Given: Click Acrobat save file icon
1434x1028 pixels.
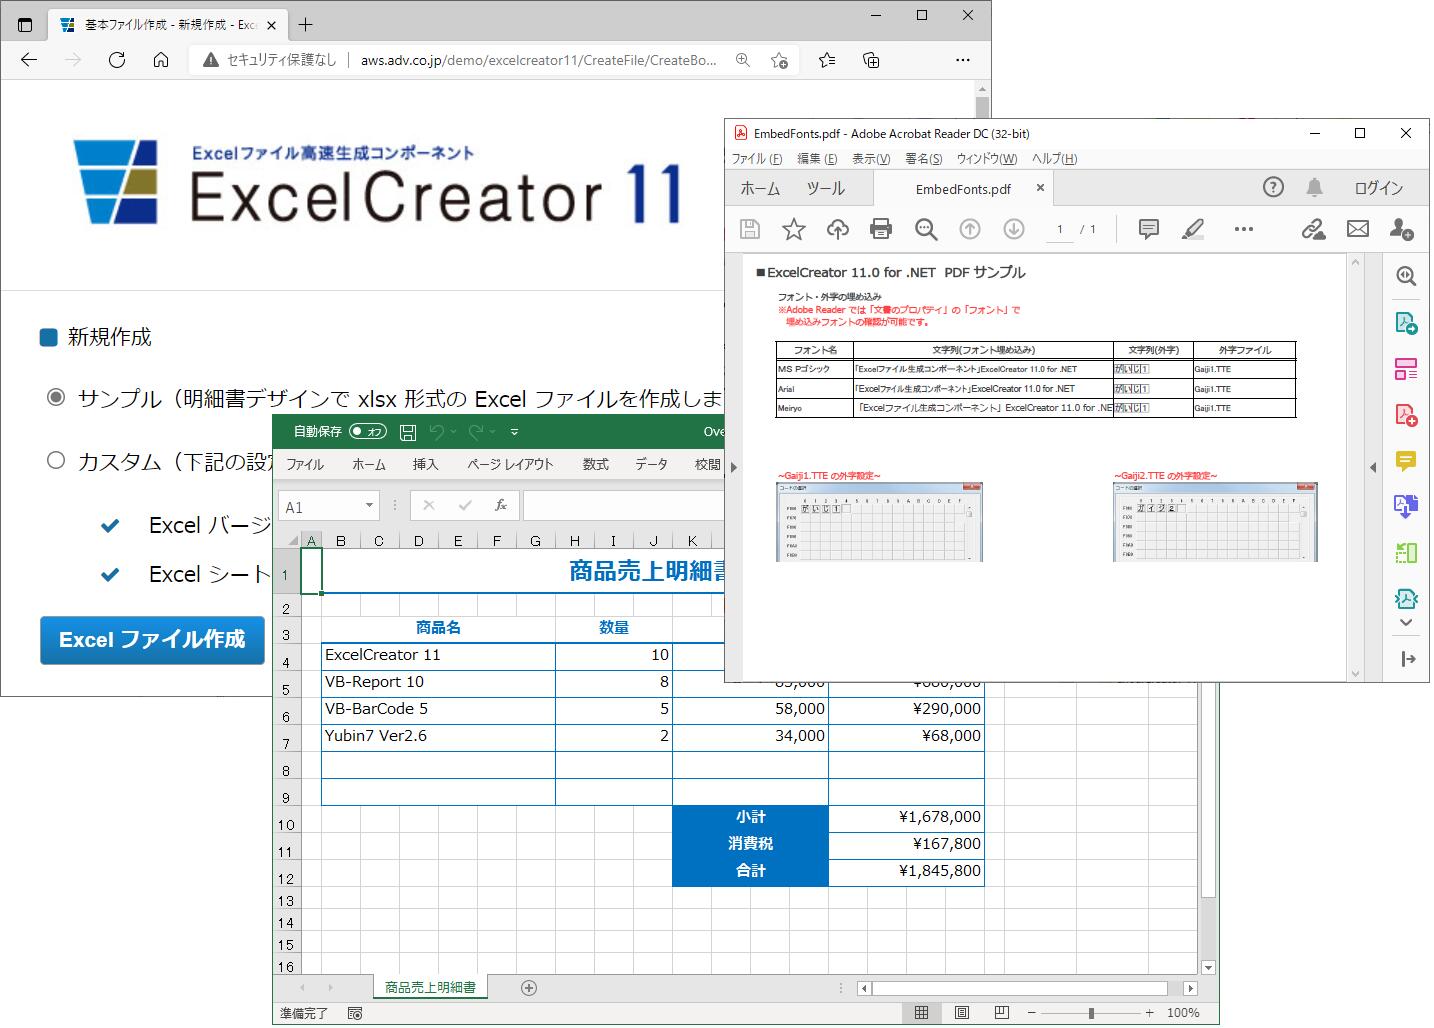Looking at the screenshot, I should click(x=750, y=229).
